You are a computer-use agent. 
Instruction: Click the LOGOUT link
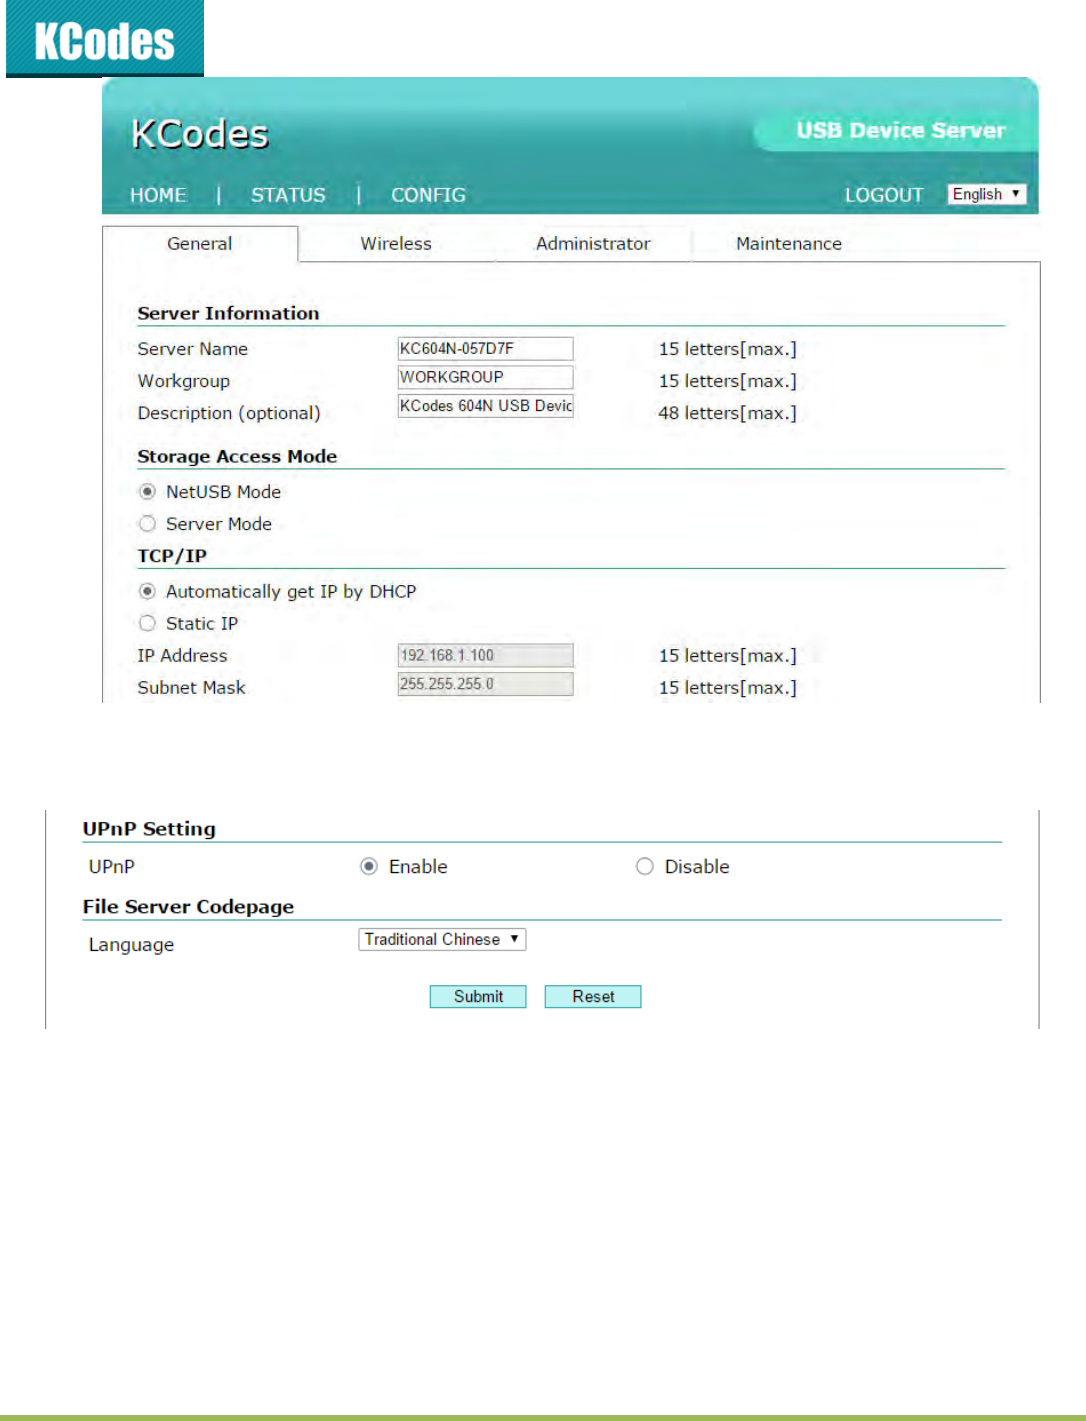pos(884,195)
